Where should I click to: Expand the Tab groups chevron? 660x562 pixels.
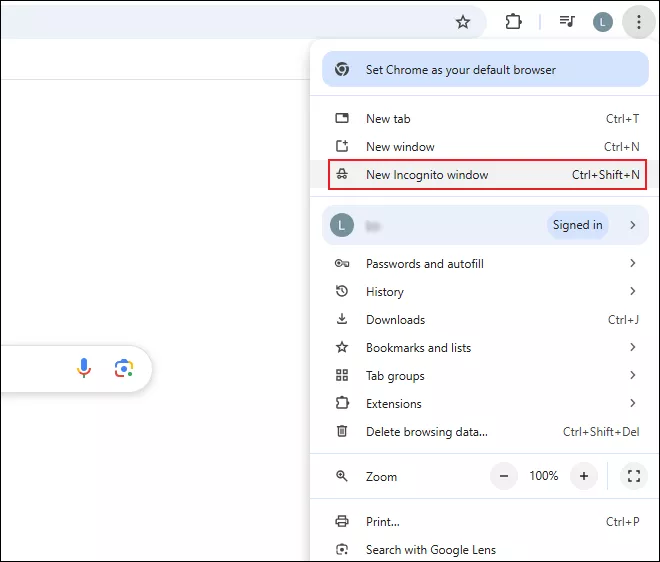[x=633, y=375]
